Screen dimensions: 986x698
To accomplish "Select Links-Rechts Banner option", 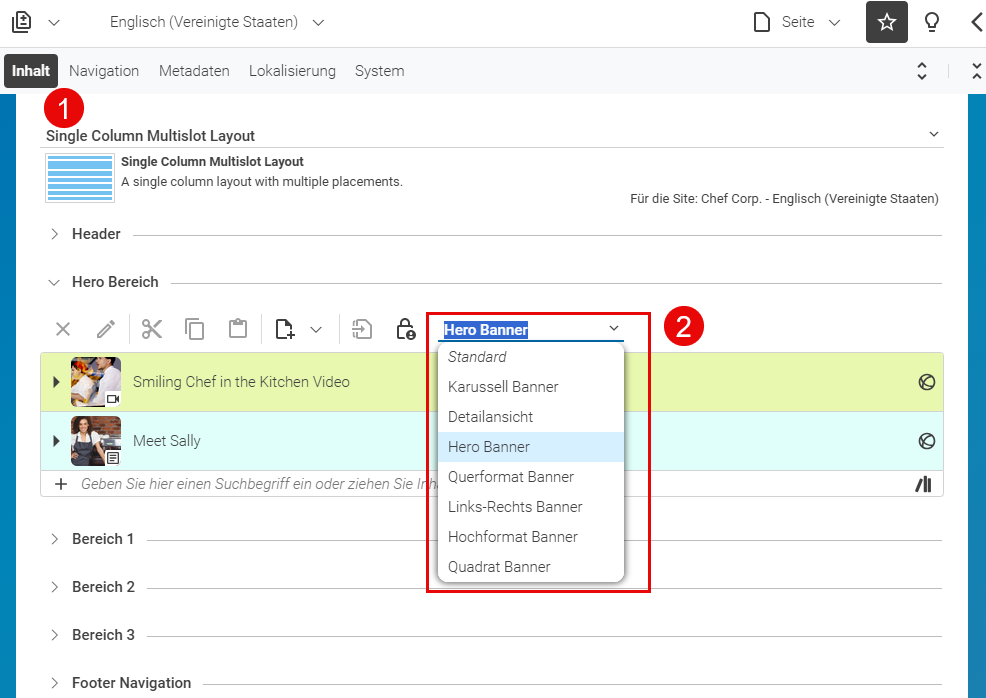I will 531,507.
